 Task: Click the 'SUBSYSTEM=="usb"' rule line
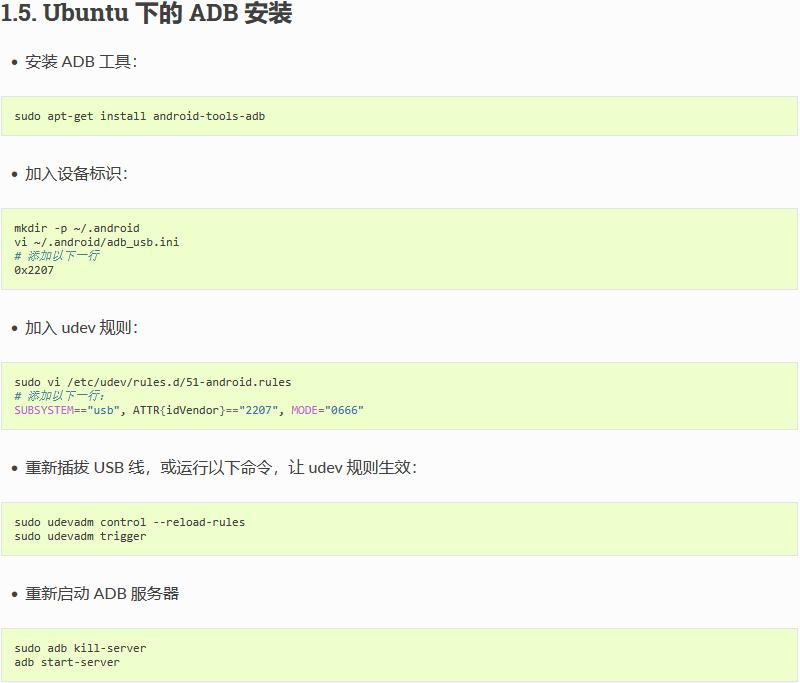click(189, 410)
